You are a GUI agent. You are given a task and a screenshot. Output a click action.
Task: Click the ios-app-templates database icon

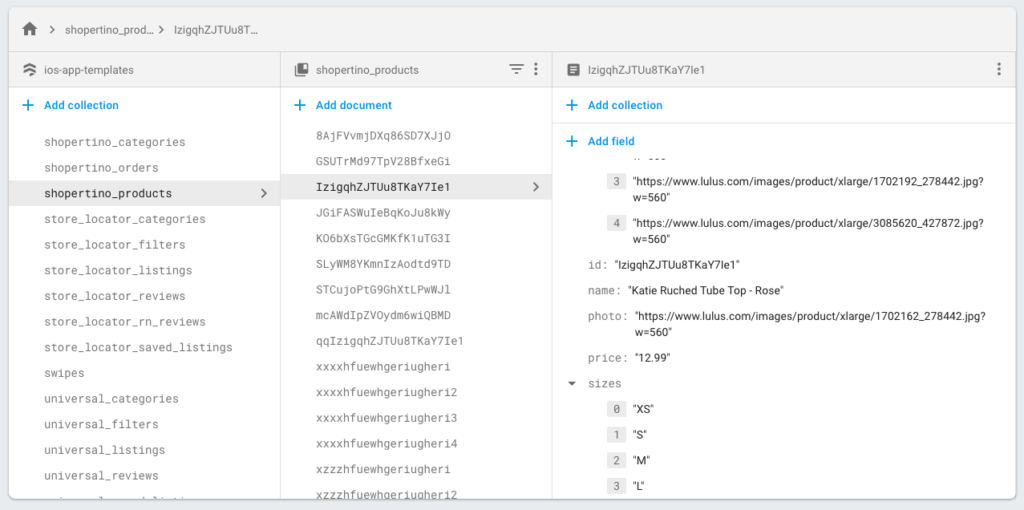(x=29, y=70)
